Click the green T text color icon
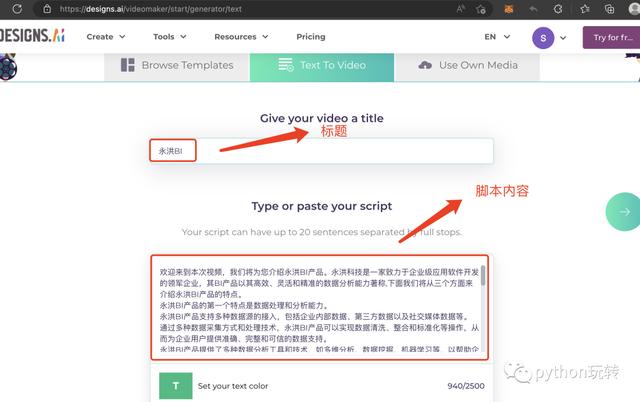This screenshot has height=402, width=640. coord(176,386)
